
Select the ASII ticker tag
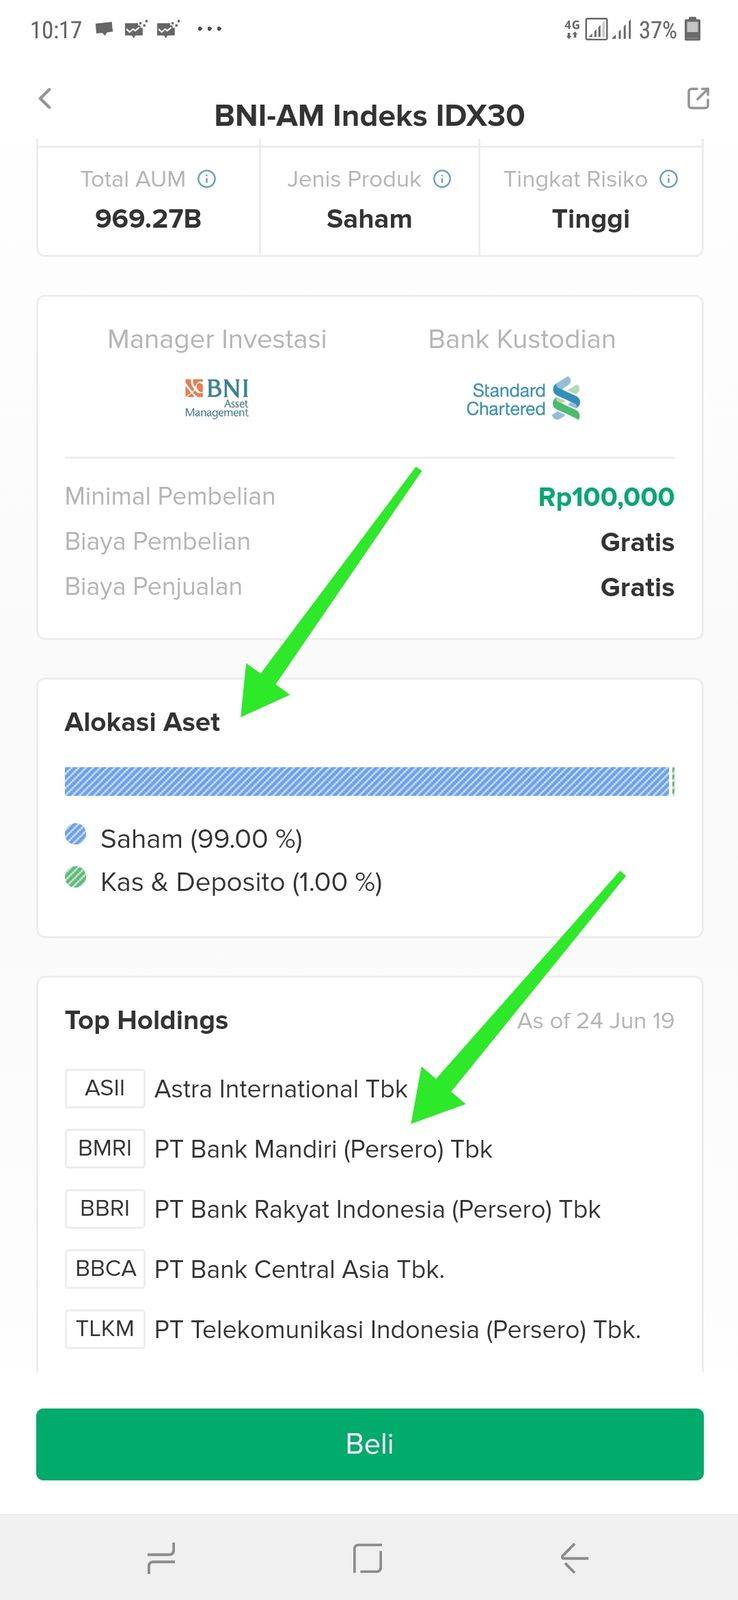point(105,1088)
